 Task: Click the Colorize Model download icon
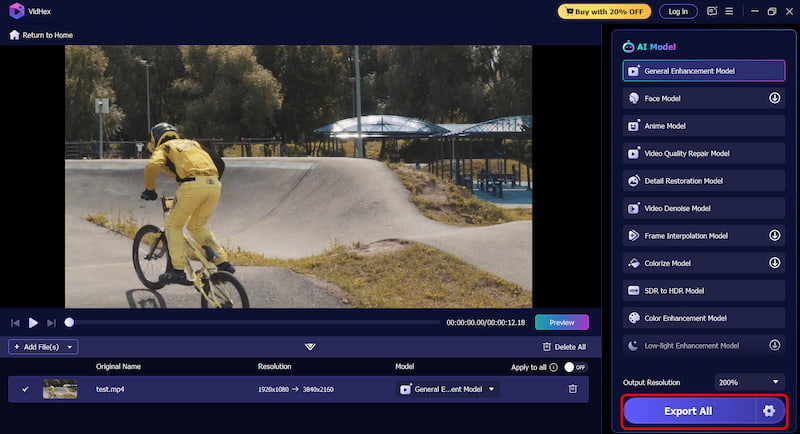point(774,263)
